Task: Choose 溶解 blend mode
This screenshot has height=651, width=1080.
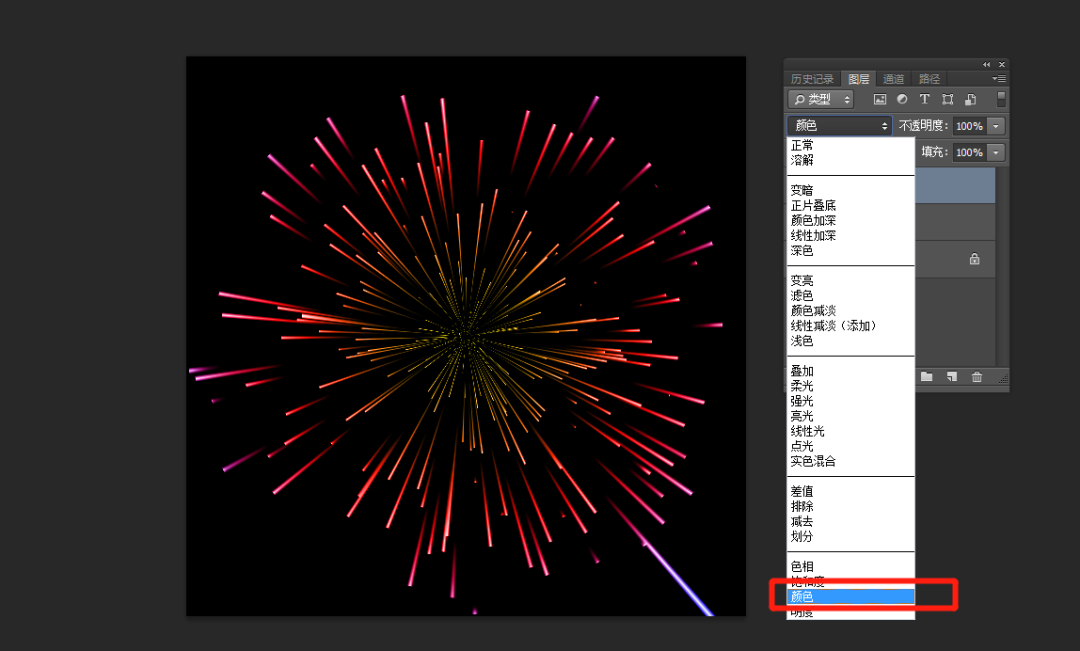Action: pos(851,161)
